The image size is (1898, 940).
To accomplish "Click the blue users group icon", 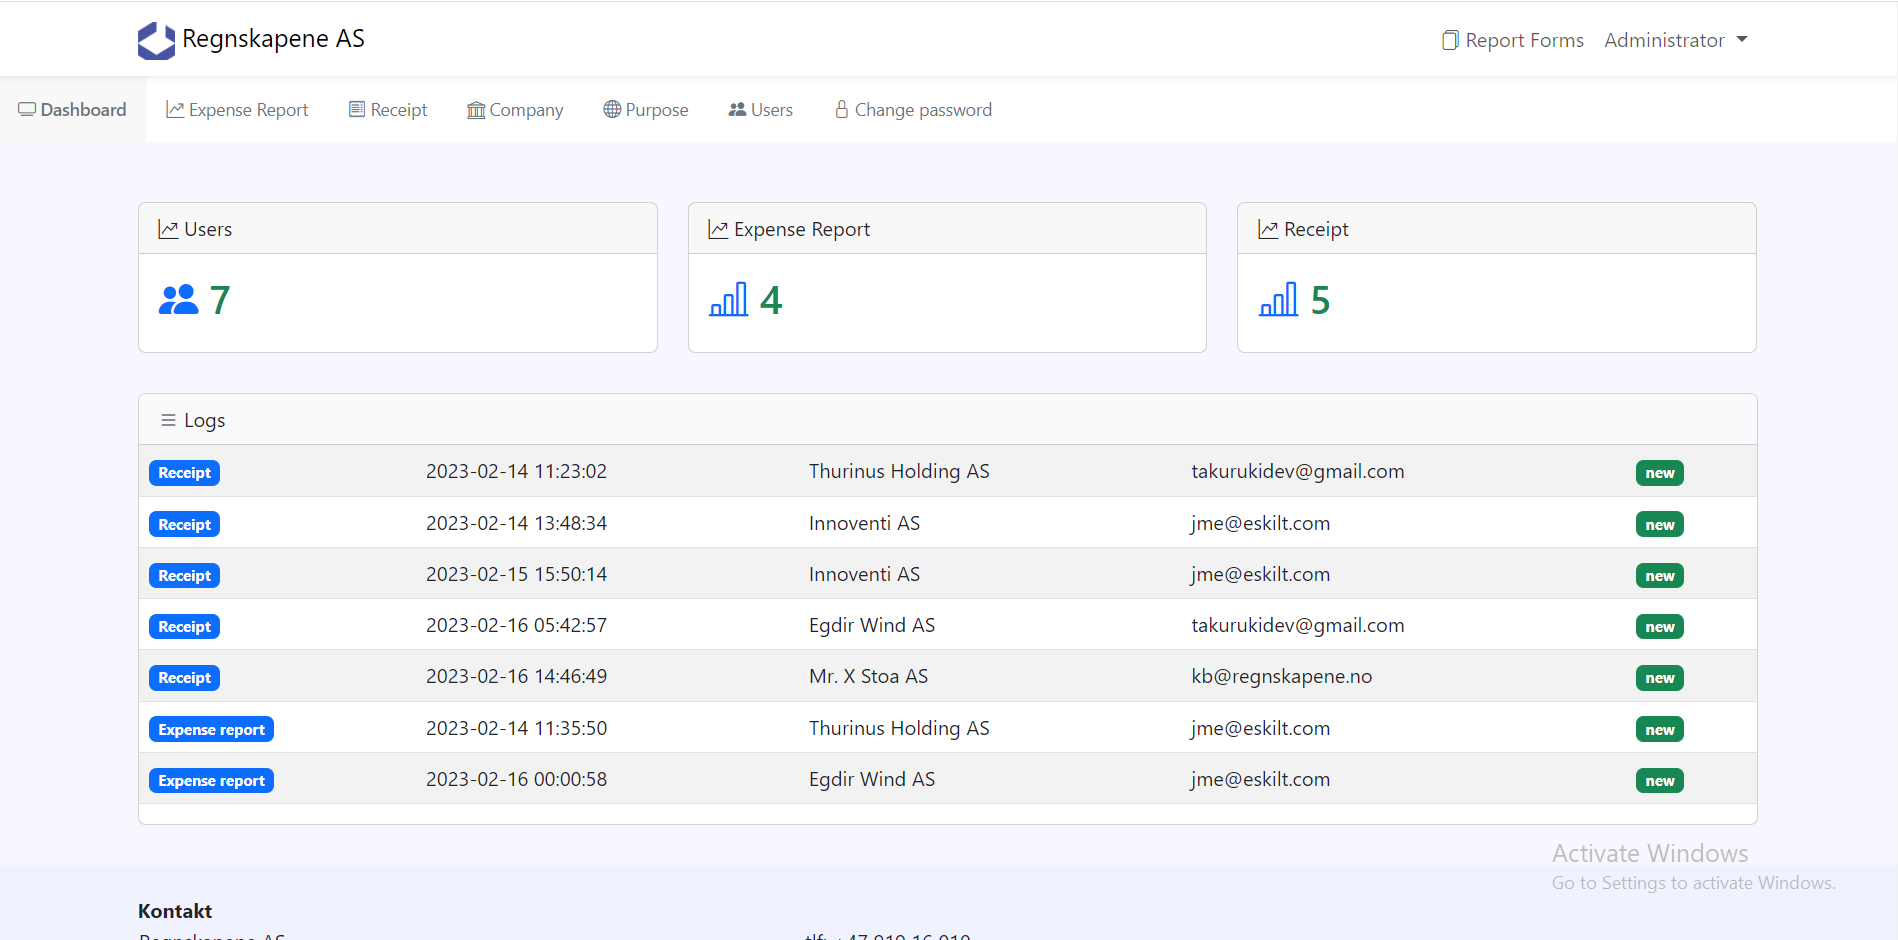I will tap(179, 300).
